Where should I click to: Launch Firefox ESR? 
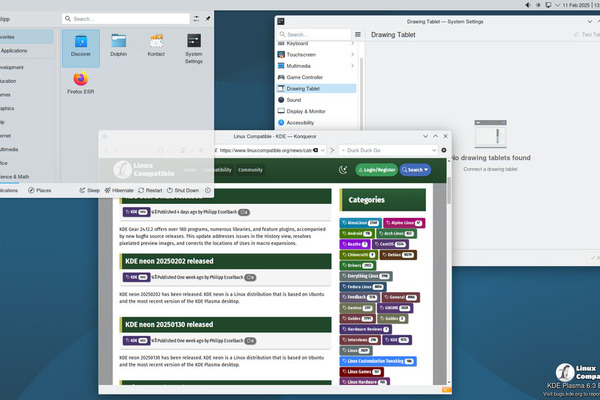coord(81,83)
